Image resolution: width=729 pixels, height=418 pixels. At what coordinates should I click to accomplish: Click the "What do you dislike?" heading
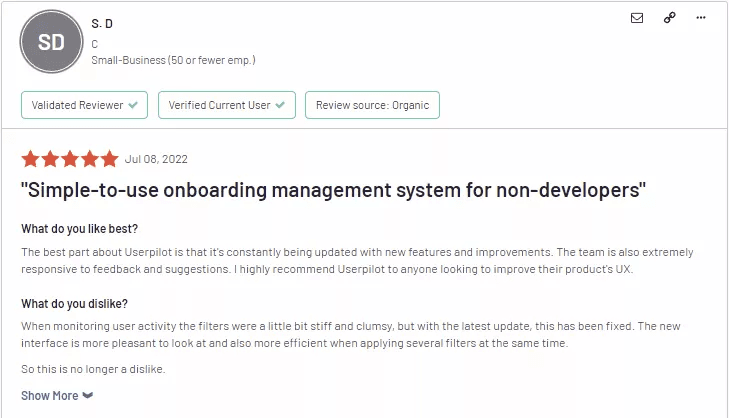(x=74, y=304)
